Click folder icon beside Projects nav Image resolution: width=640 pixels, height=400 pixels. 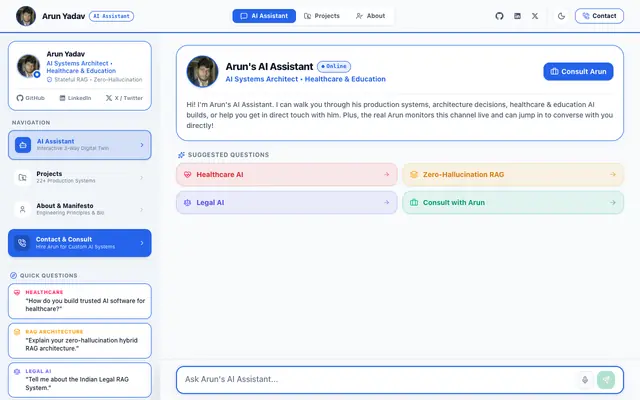pos(22,177)
